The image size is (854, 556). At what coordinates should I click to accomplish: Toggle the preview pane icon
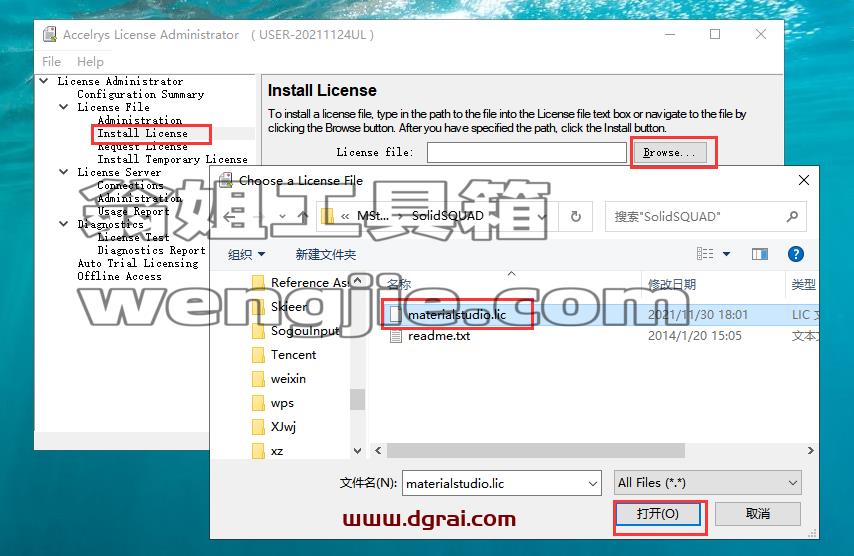point(760,254)
